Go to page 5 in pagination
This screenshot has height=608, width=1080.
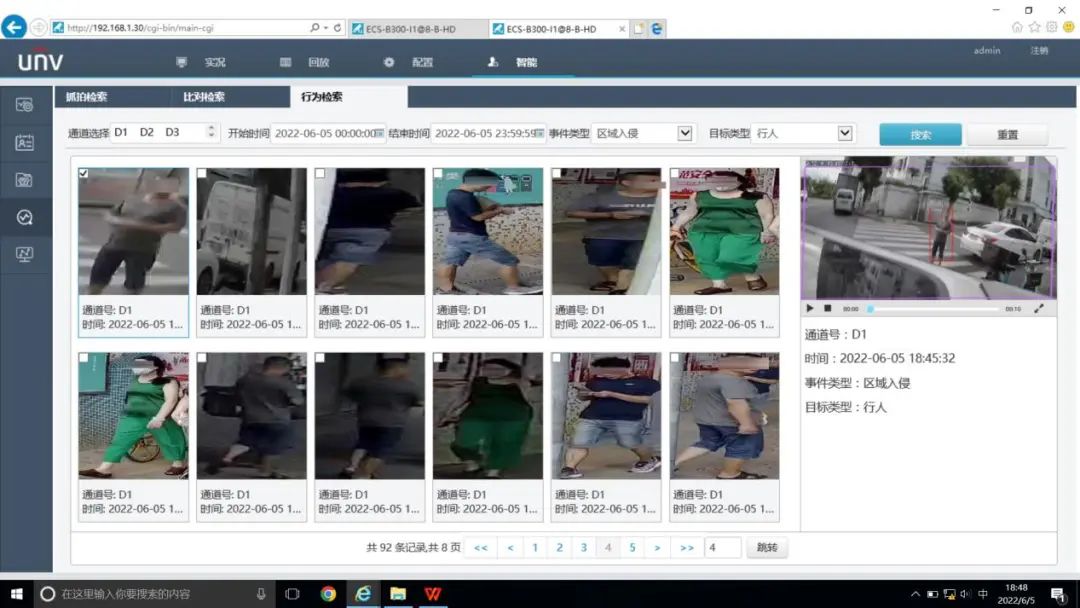click(632, 547)
